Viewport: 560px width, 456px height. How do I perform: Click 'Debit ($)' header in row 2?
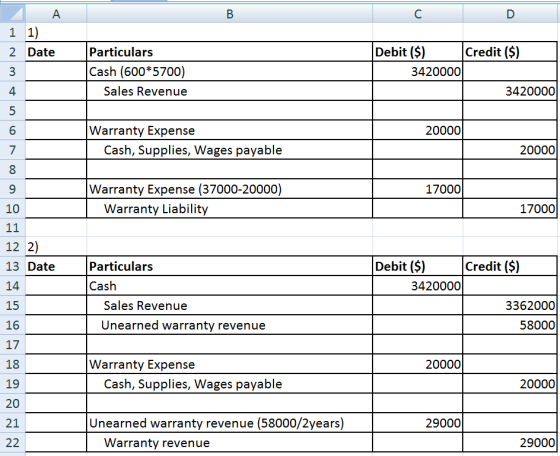pos(418,52)
